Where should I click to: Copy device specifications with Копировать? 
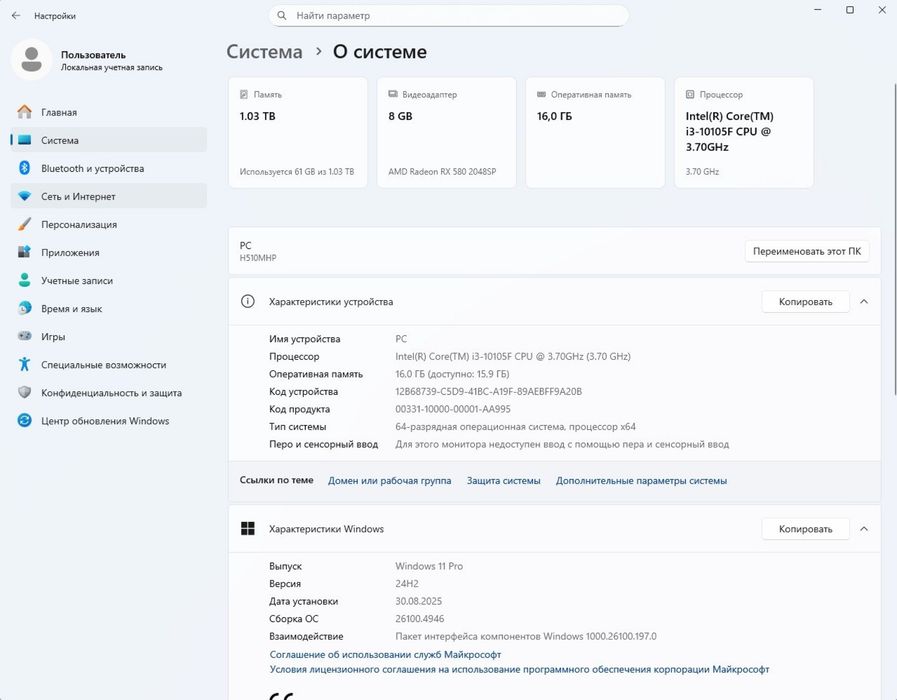pos(805,301)
